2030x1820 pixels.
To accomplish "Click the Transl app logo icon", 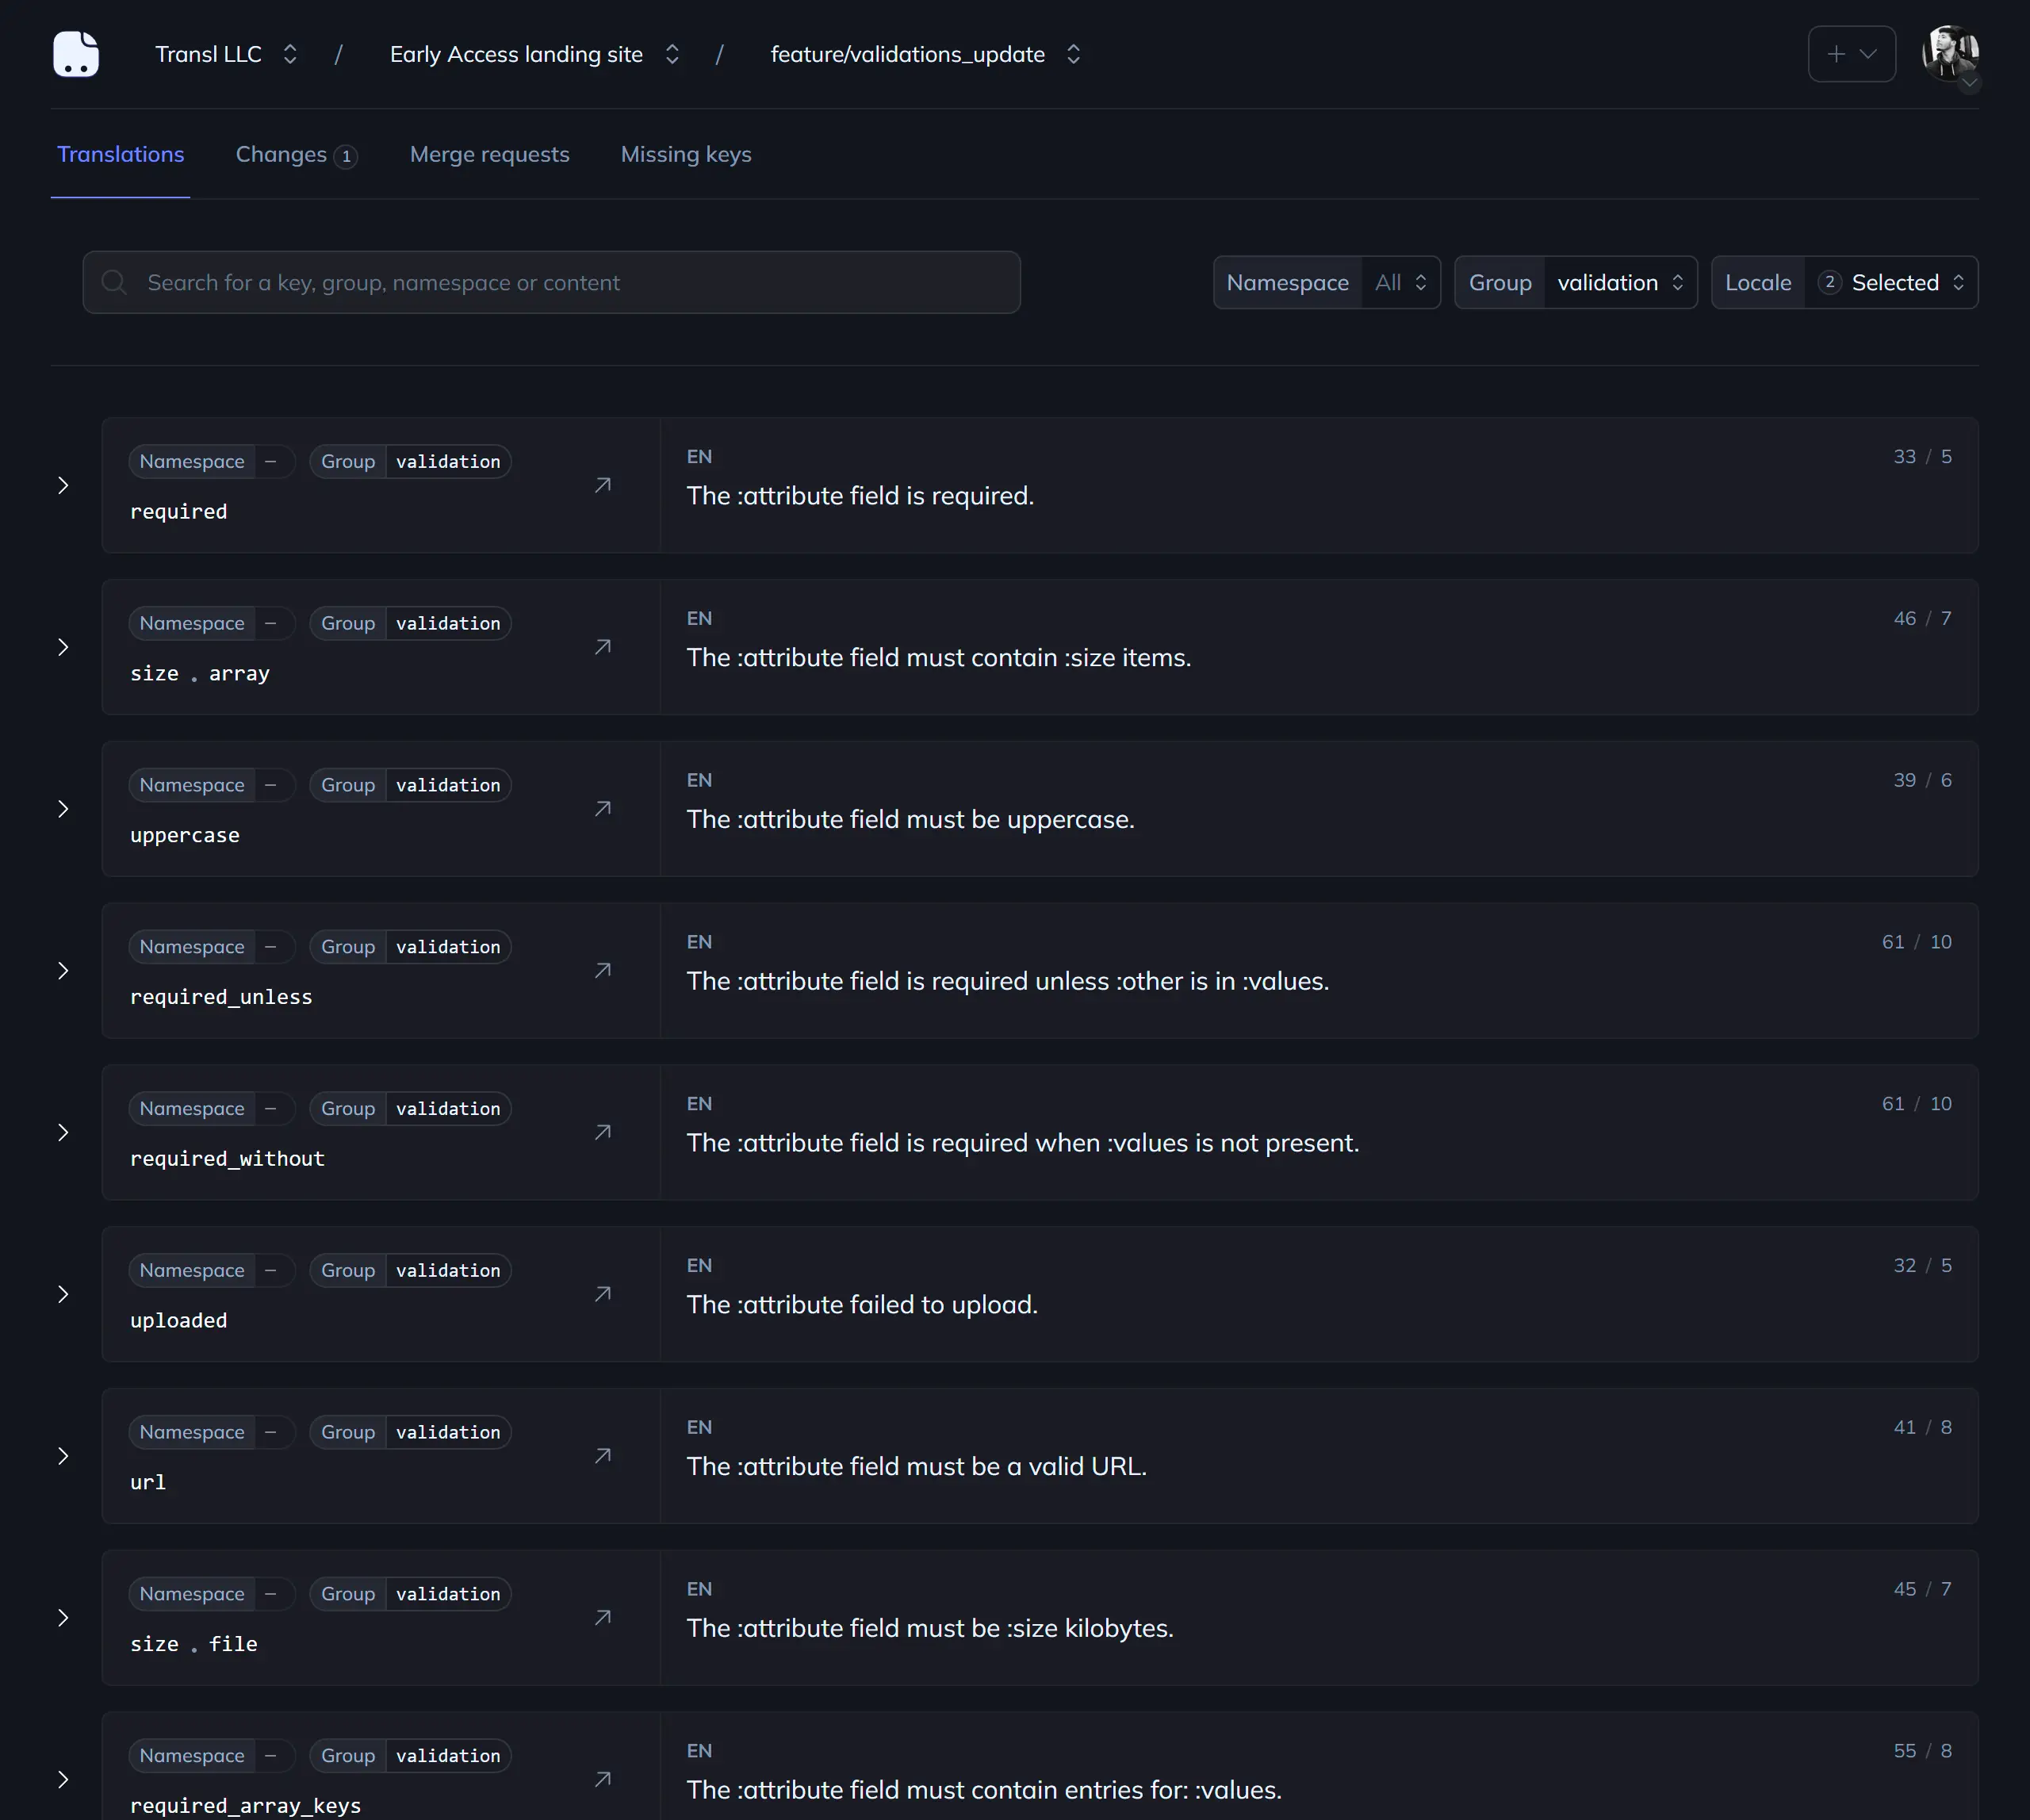I will [x=76, y=54].
